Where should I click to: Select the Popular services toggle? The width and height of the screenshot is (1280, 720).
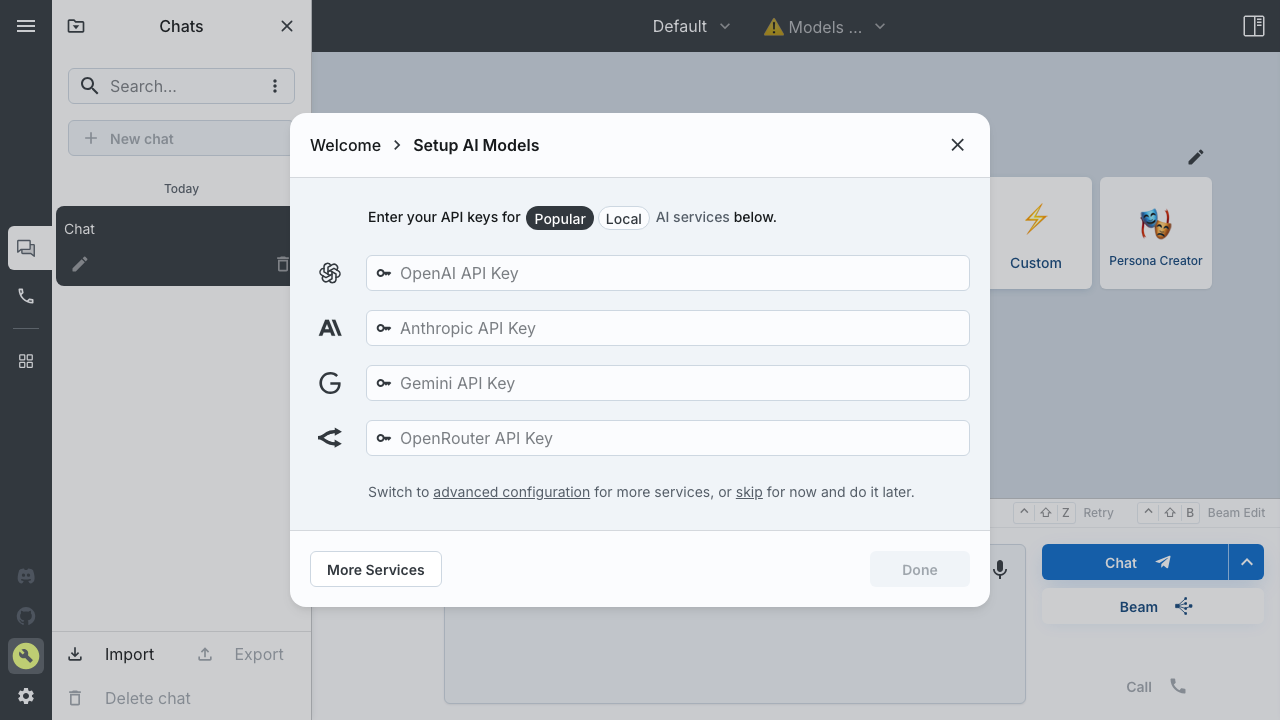click(x=560, y=218)
